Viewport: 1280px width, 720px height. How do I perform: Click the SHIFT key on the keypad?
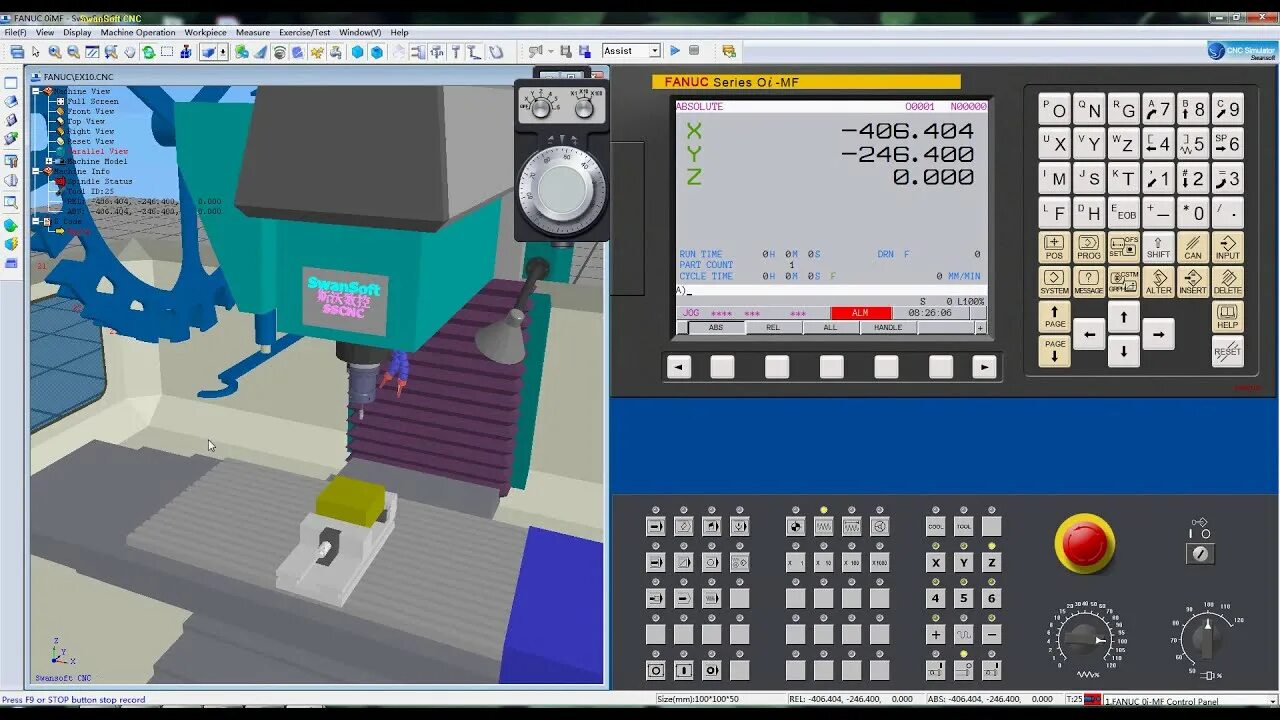pos(1158,248)
